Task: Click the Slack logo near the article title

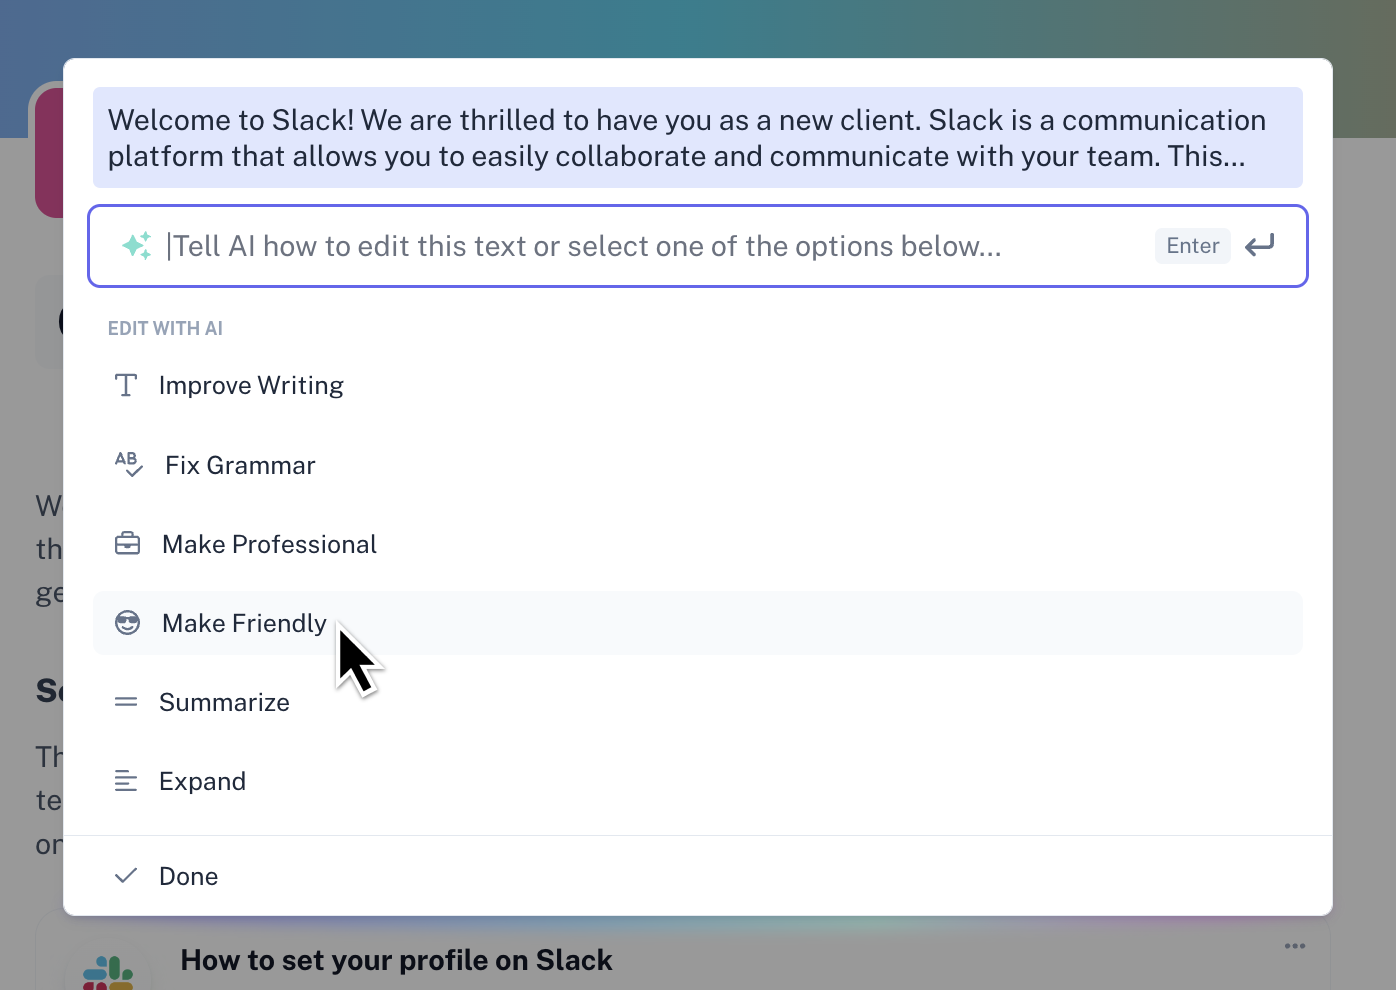Action: coord(107,970)
